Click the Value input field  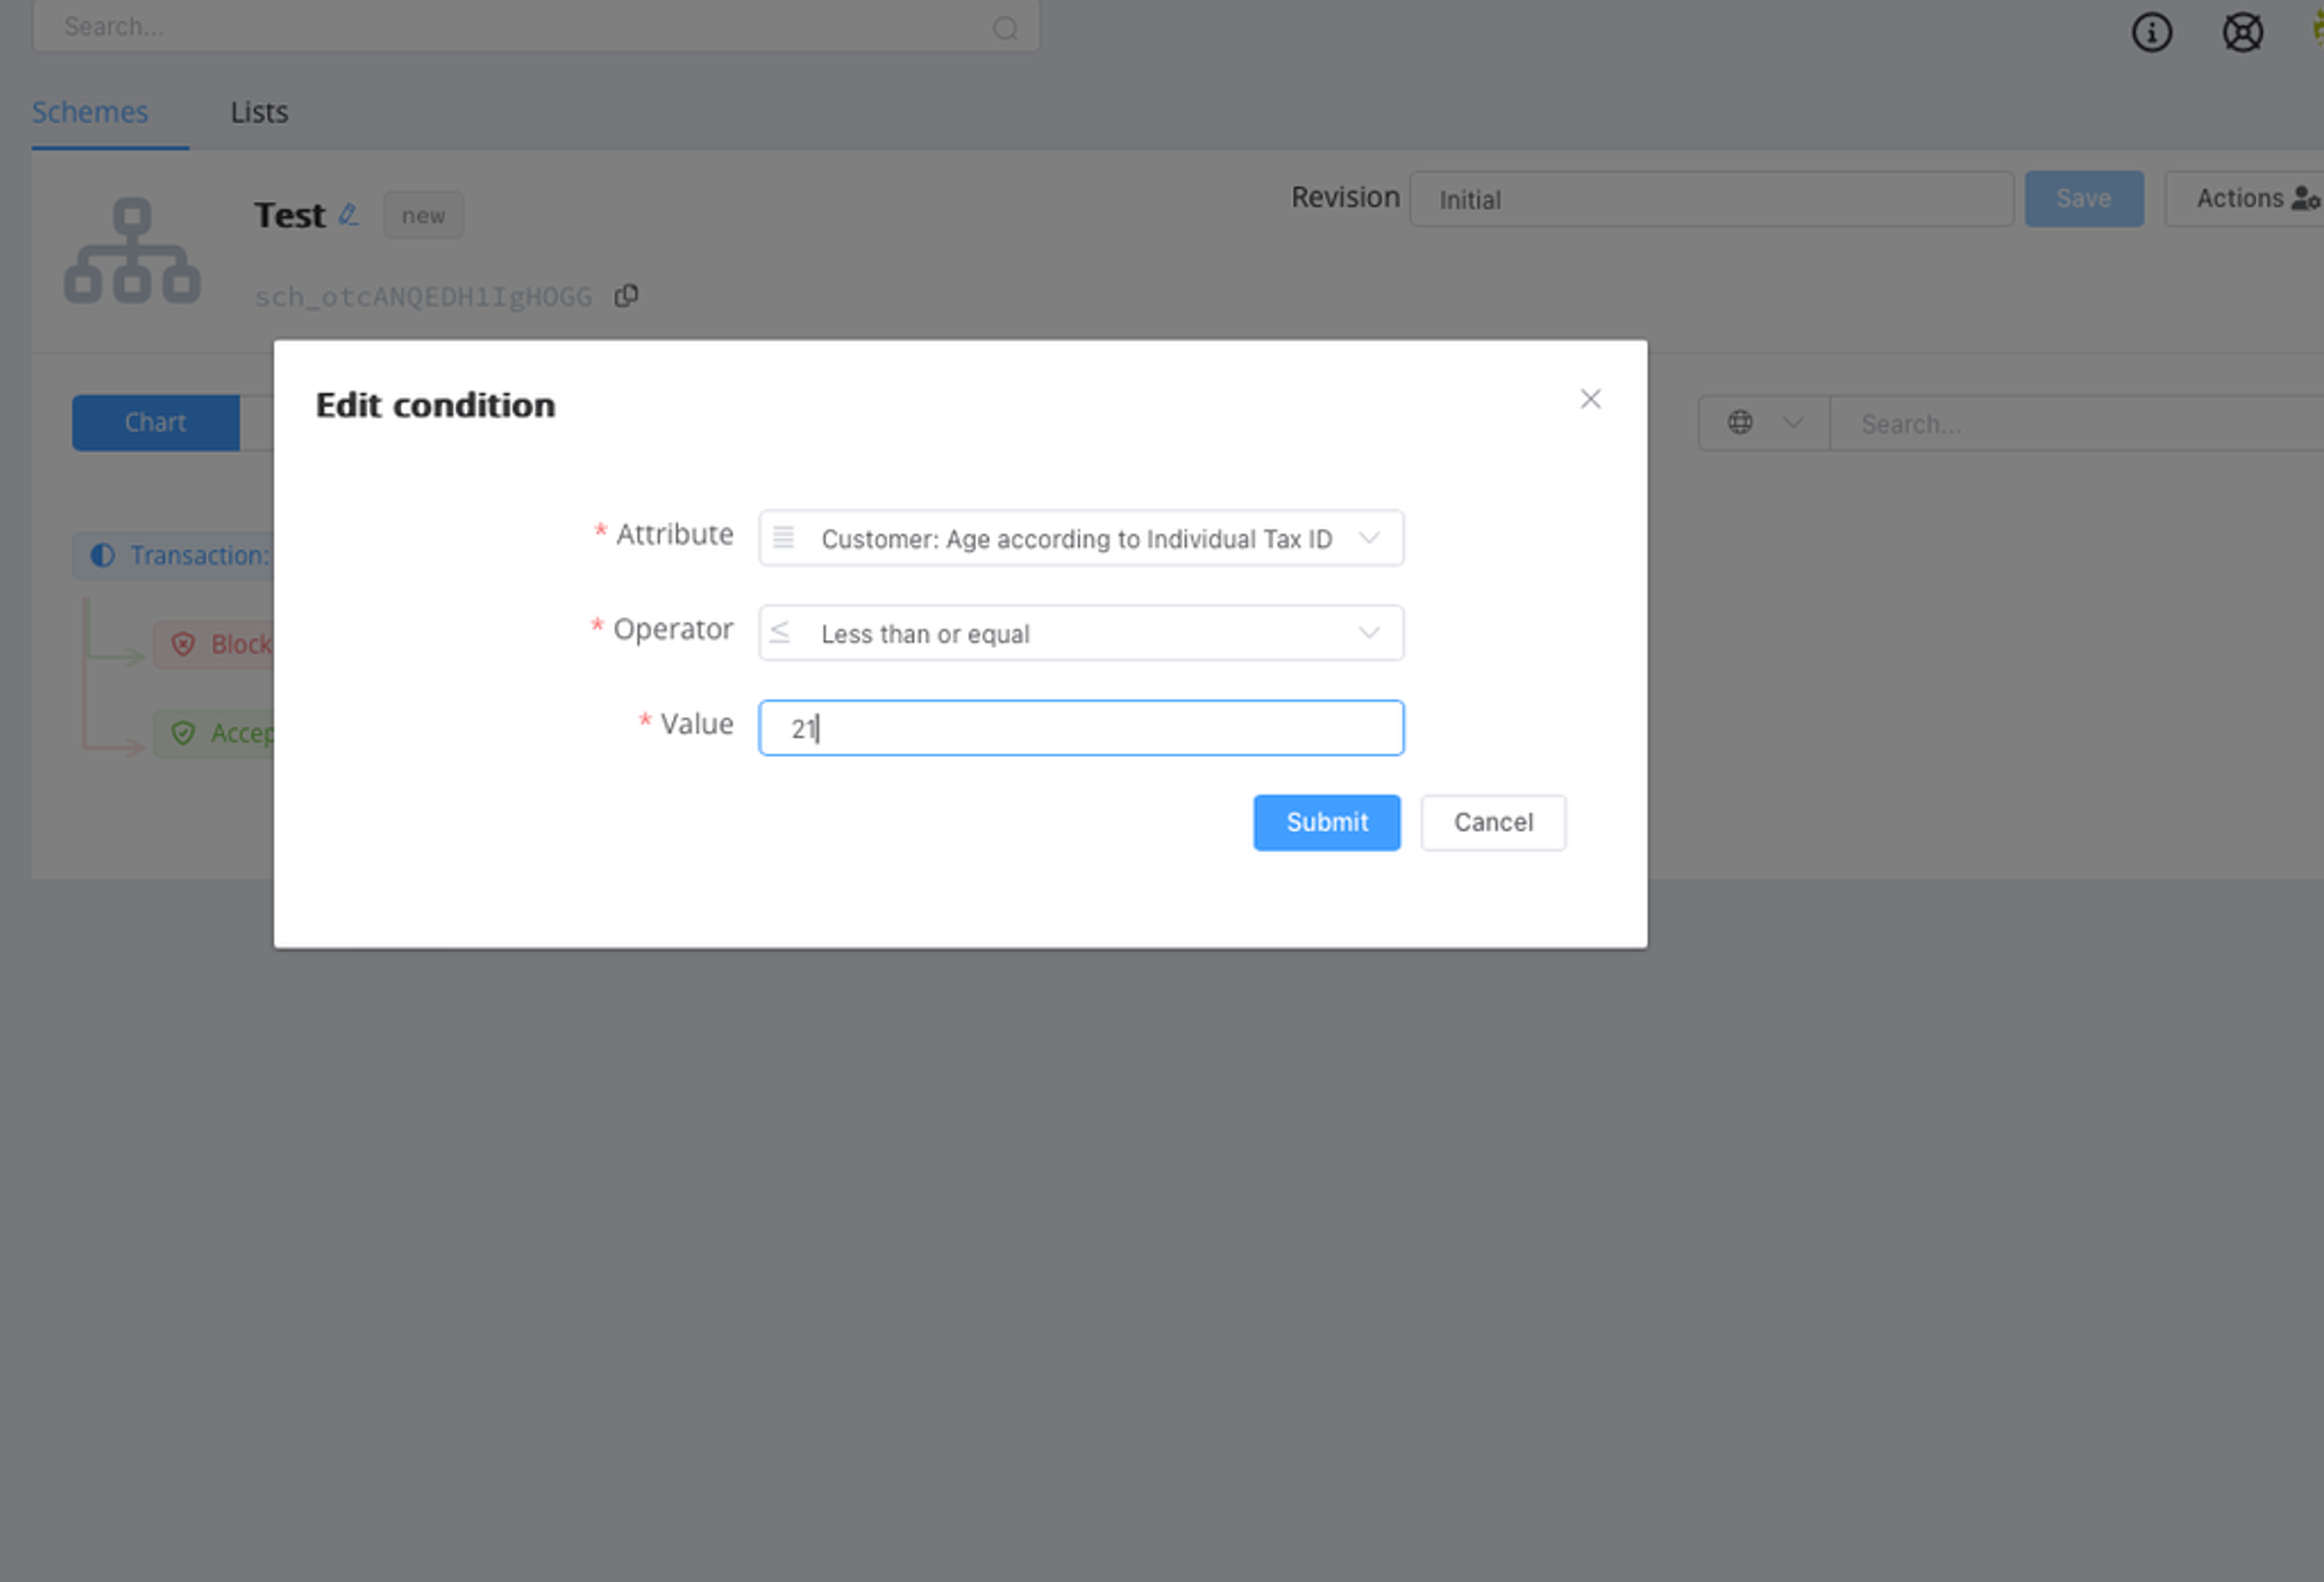[1081, 728]
